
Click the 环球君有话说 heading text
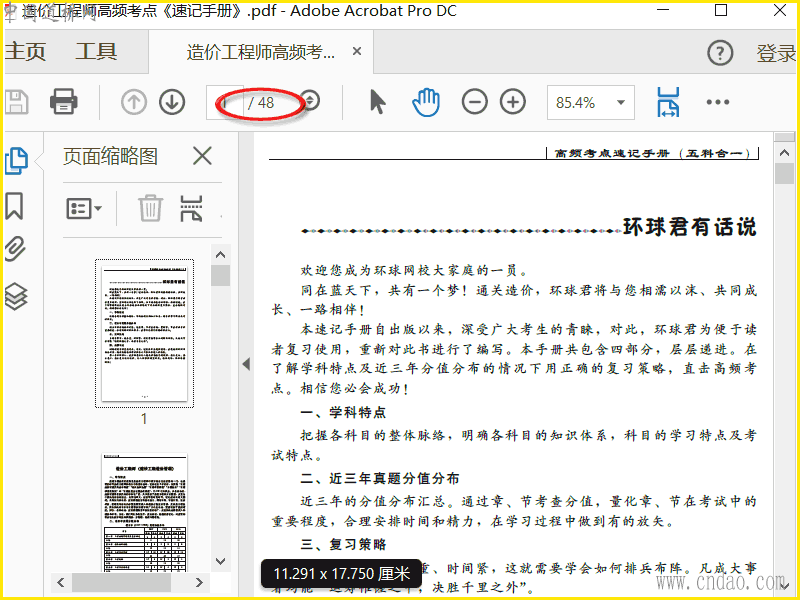point(689,227)
